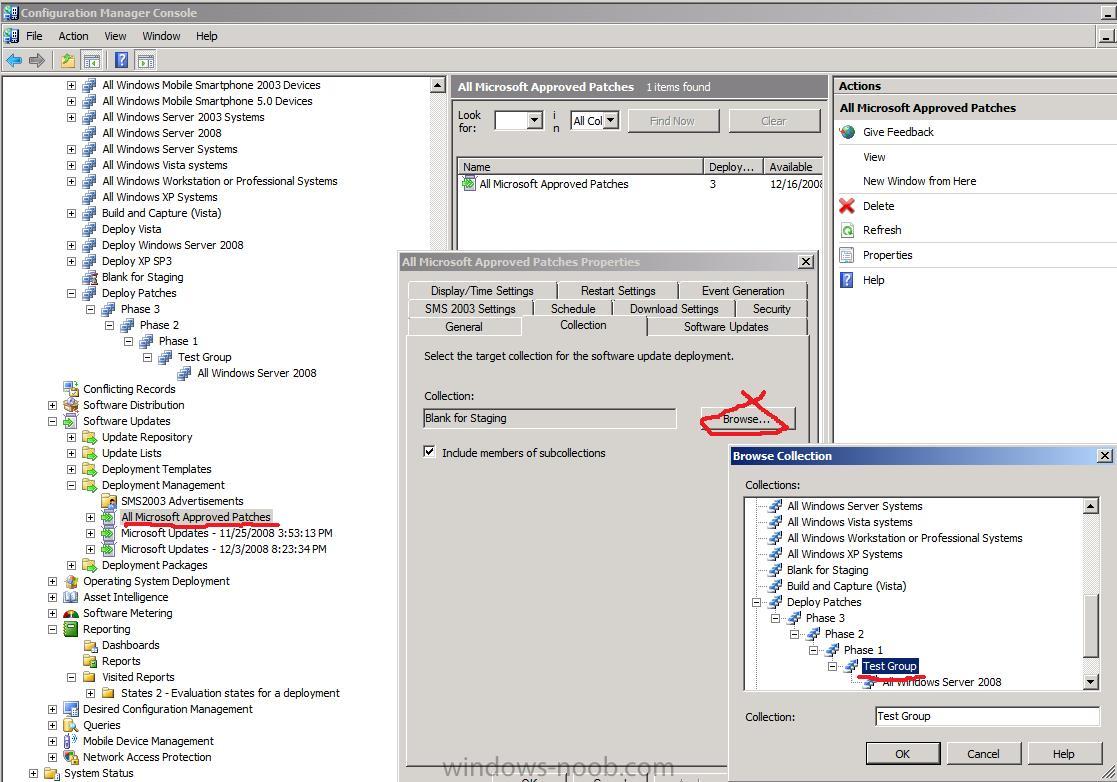Screen dimensions: 1117x782
Task: Click the Network Access Protection icon
Action: click(x=71, y=758)
